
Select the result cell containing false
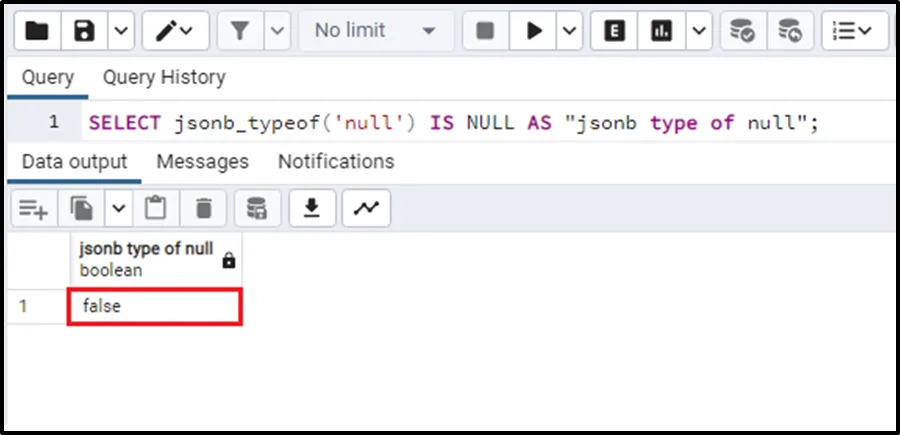tap(155, 307)
